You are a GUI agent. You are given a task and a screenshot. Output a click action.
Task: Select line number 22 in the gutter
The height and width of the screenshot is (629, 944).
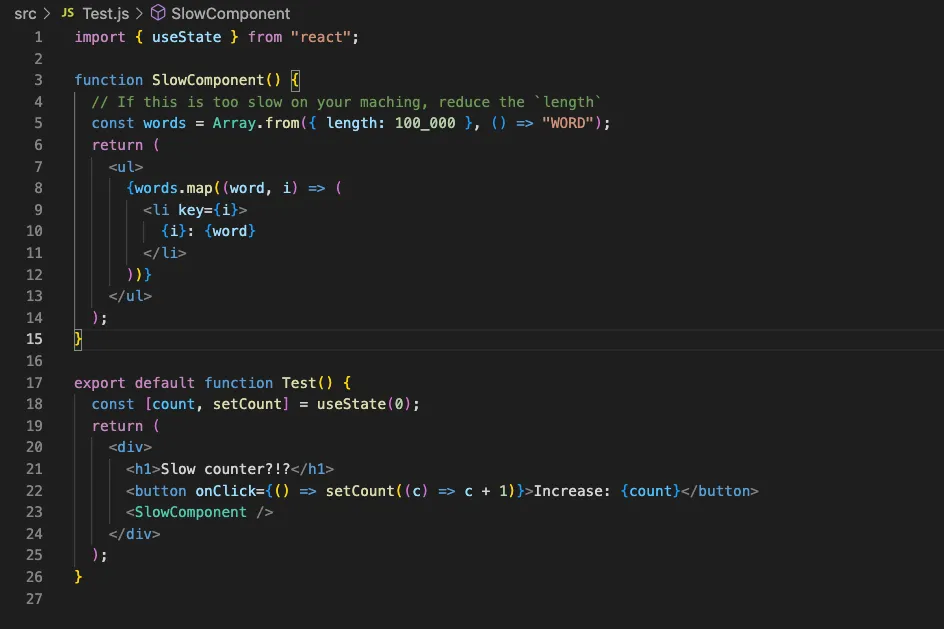pos(34,491)
